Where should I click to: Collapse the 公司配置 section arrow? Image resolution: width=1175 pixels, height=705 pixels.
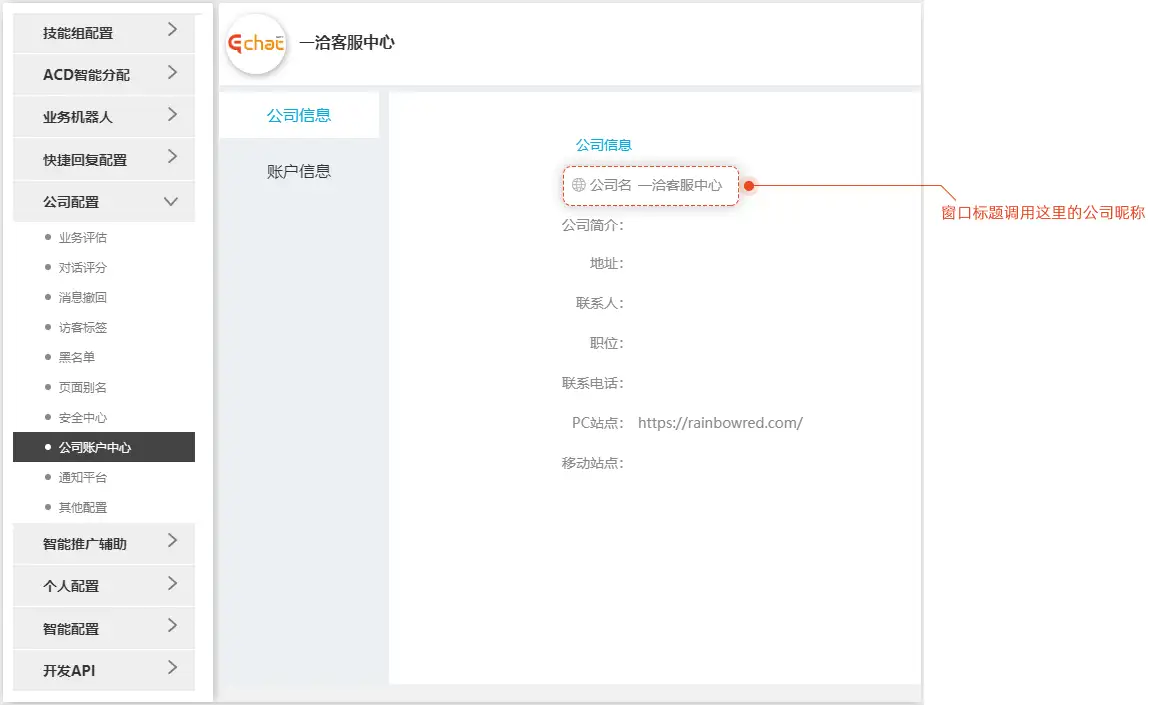click(x=171, y=202)
